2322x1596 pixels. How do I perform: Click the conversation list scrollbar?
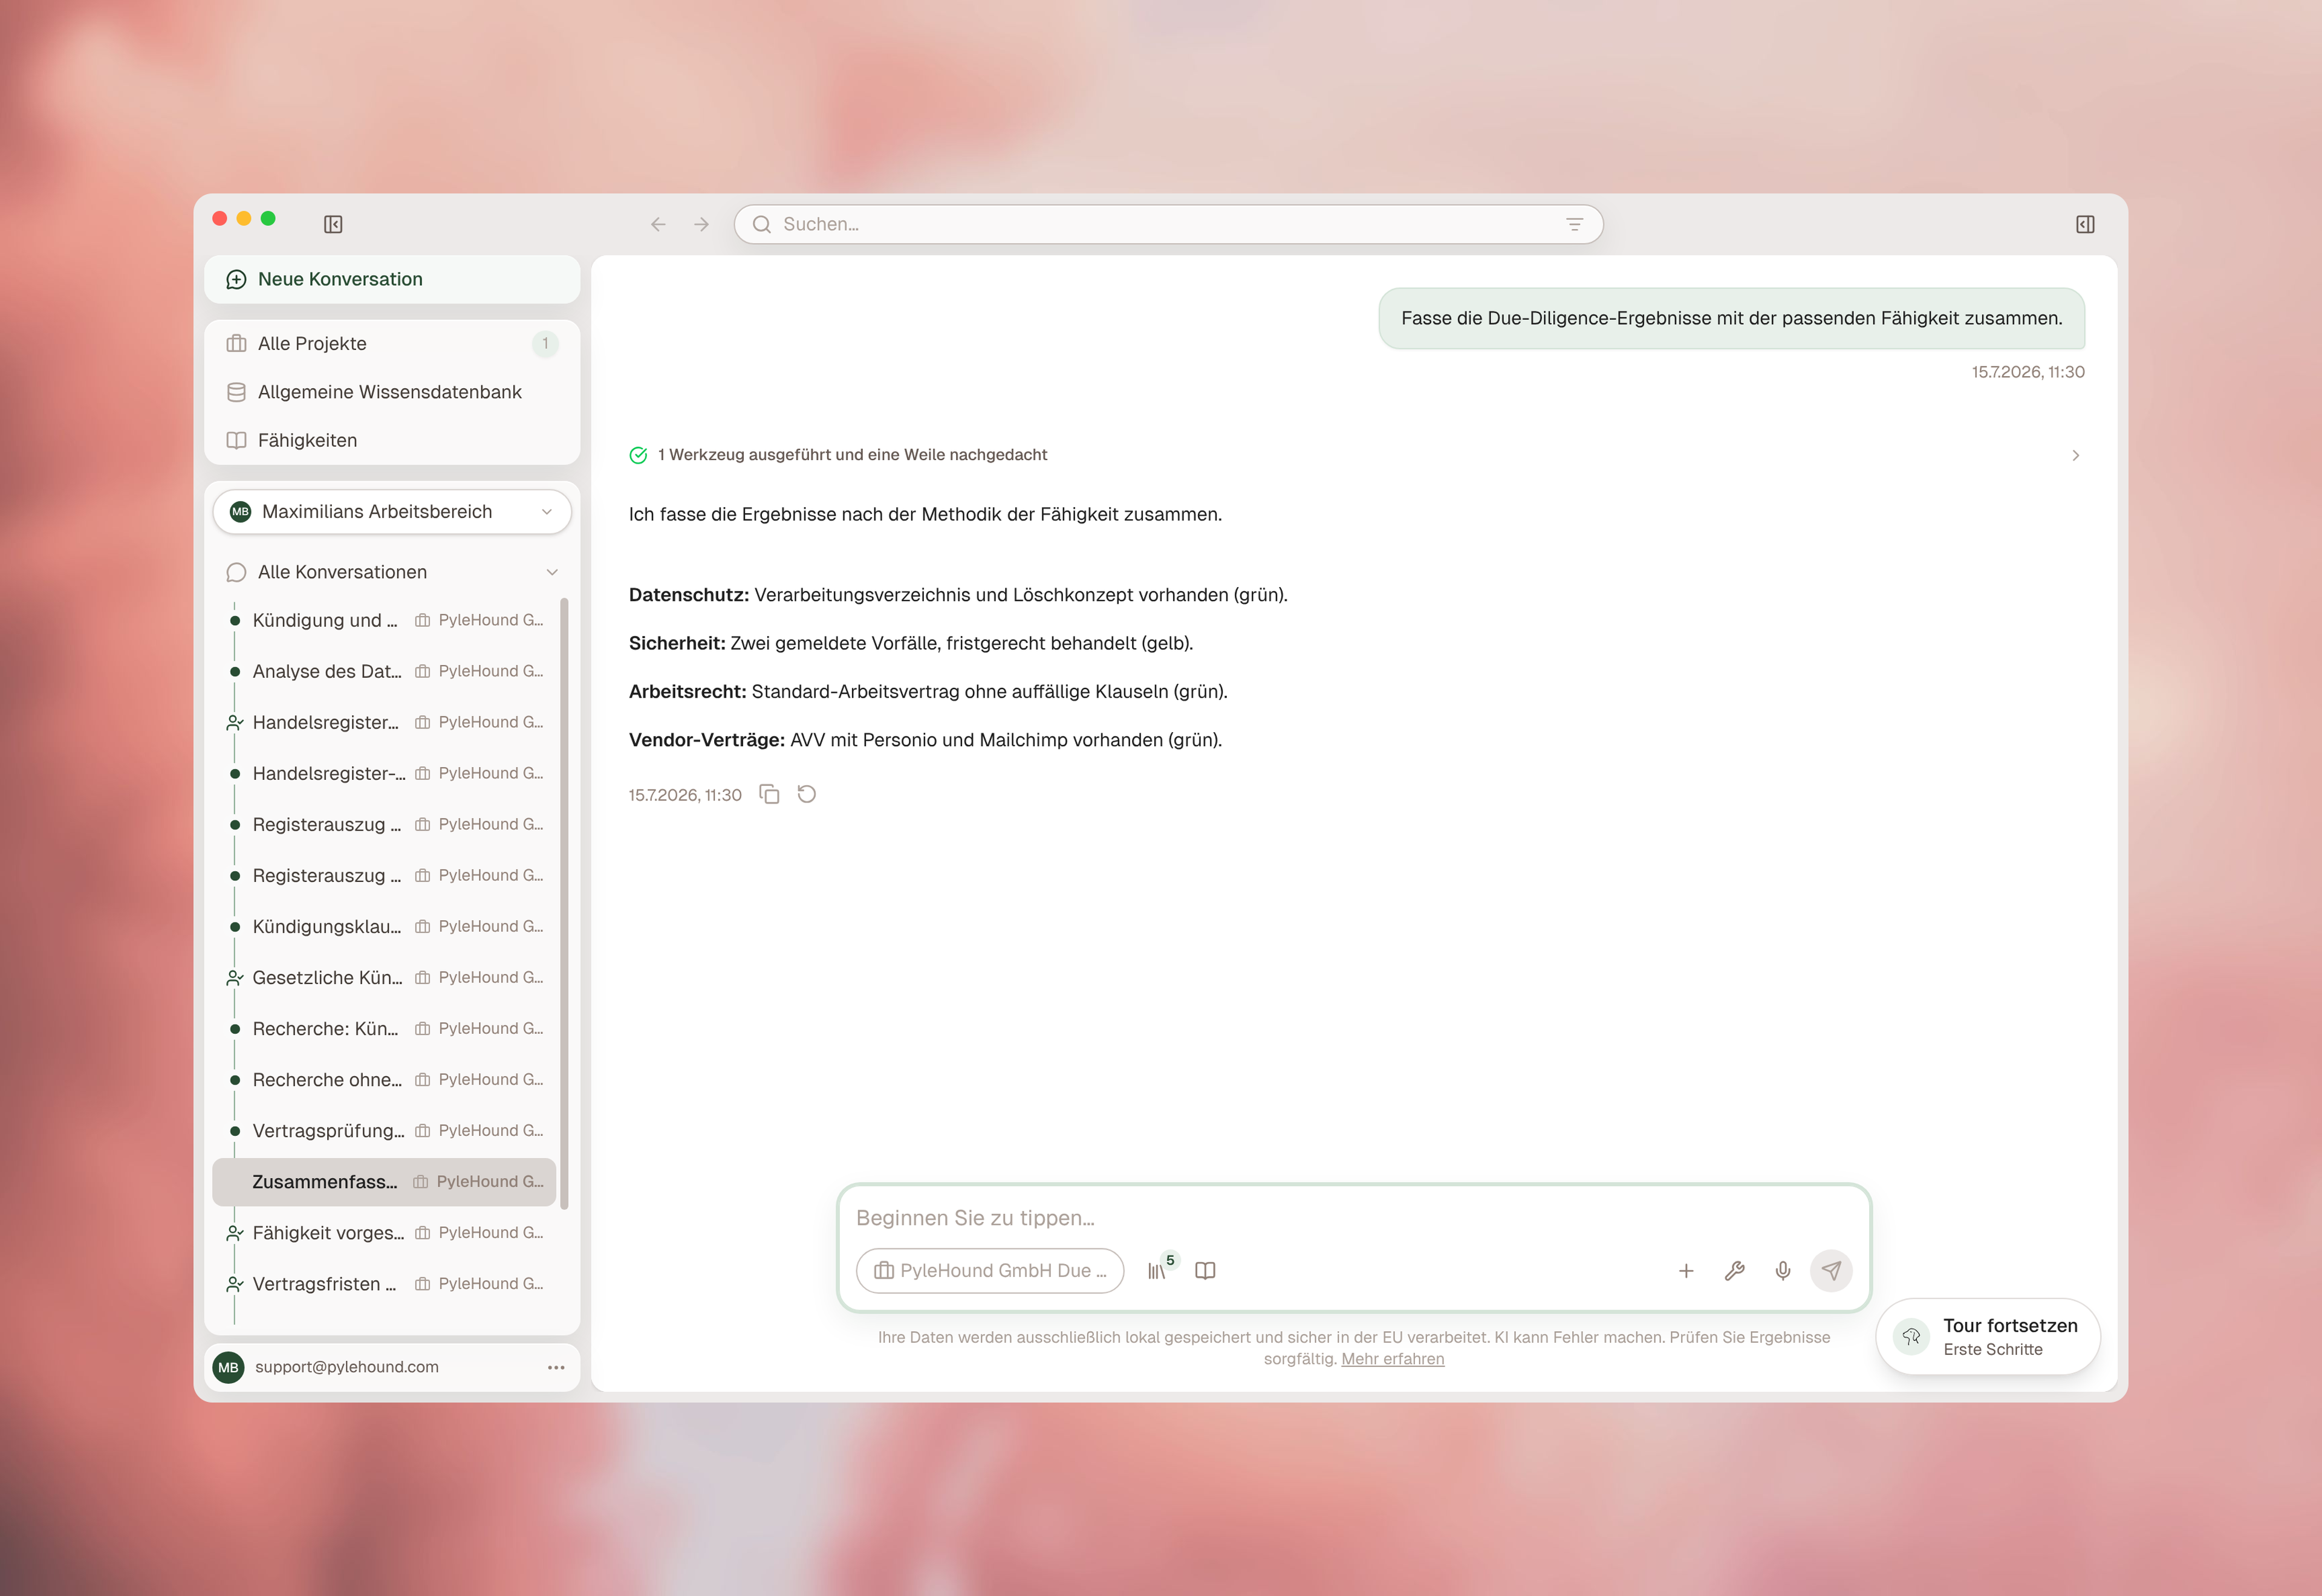point(564,903)
